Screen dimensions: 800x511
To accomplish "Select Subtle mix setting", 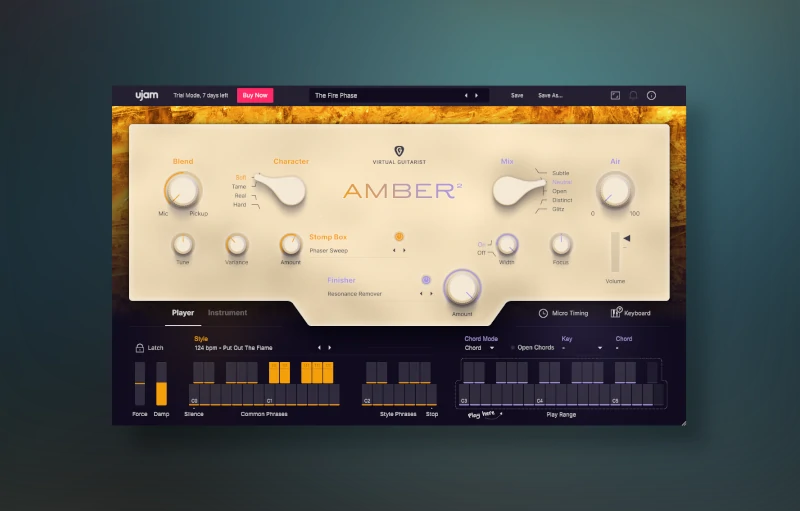I will pyautogui.click(x=561, y=173).
